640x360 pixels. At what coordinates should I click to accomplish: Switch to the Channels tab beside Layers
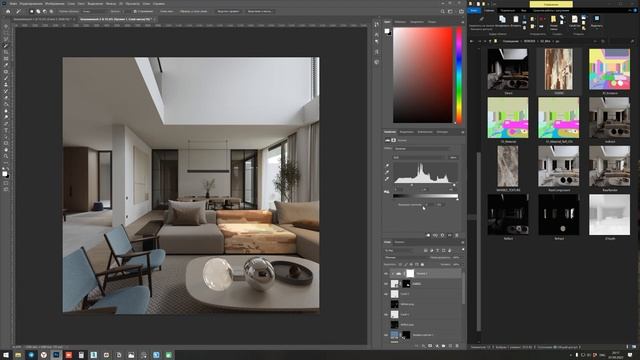[x=400, y=242]
